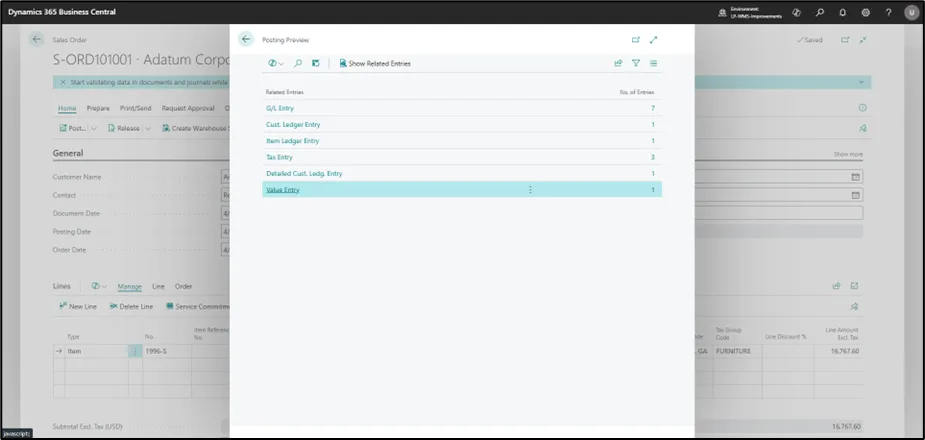Screen dimensions: 925x440
Task: Go back from the Sales Order page
Action: point(37,40)
